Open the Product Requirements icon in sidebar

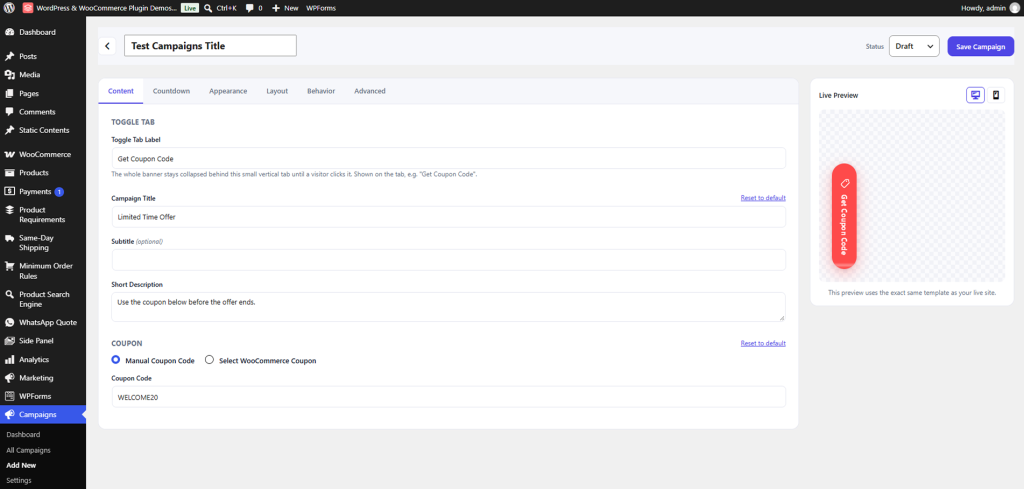click(x=10, y=210)
